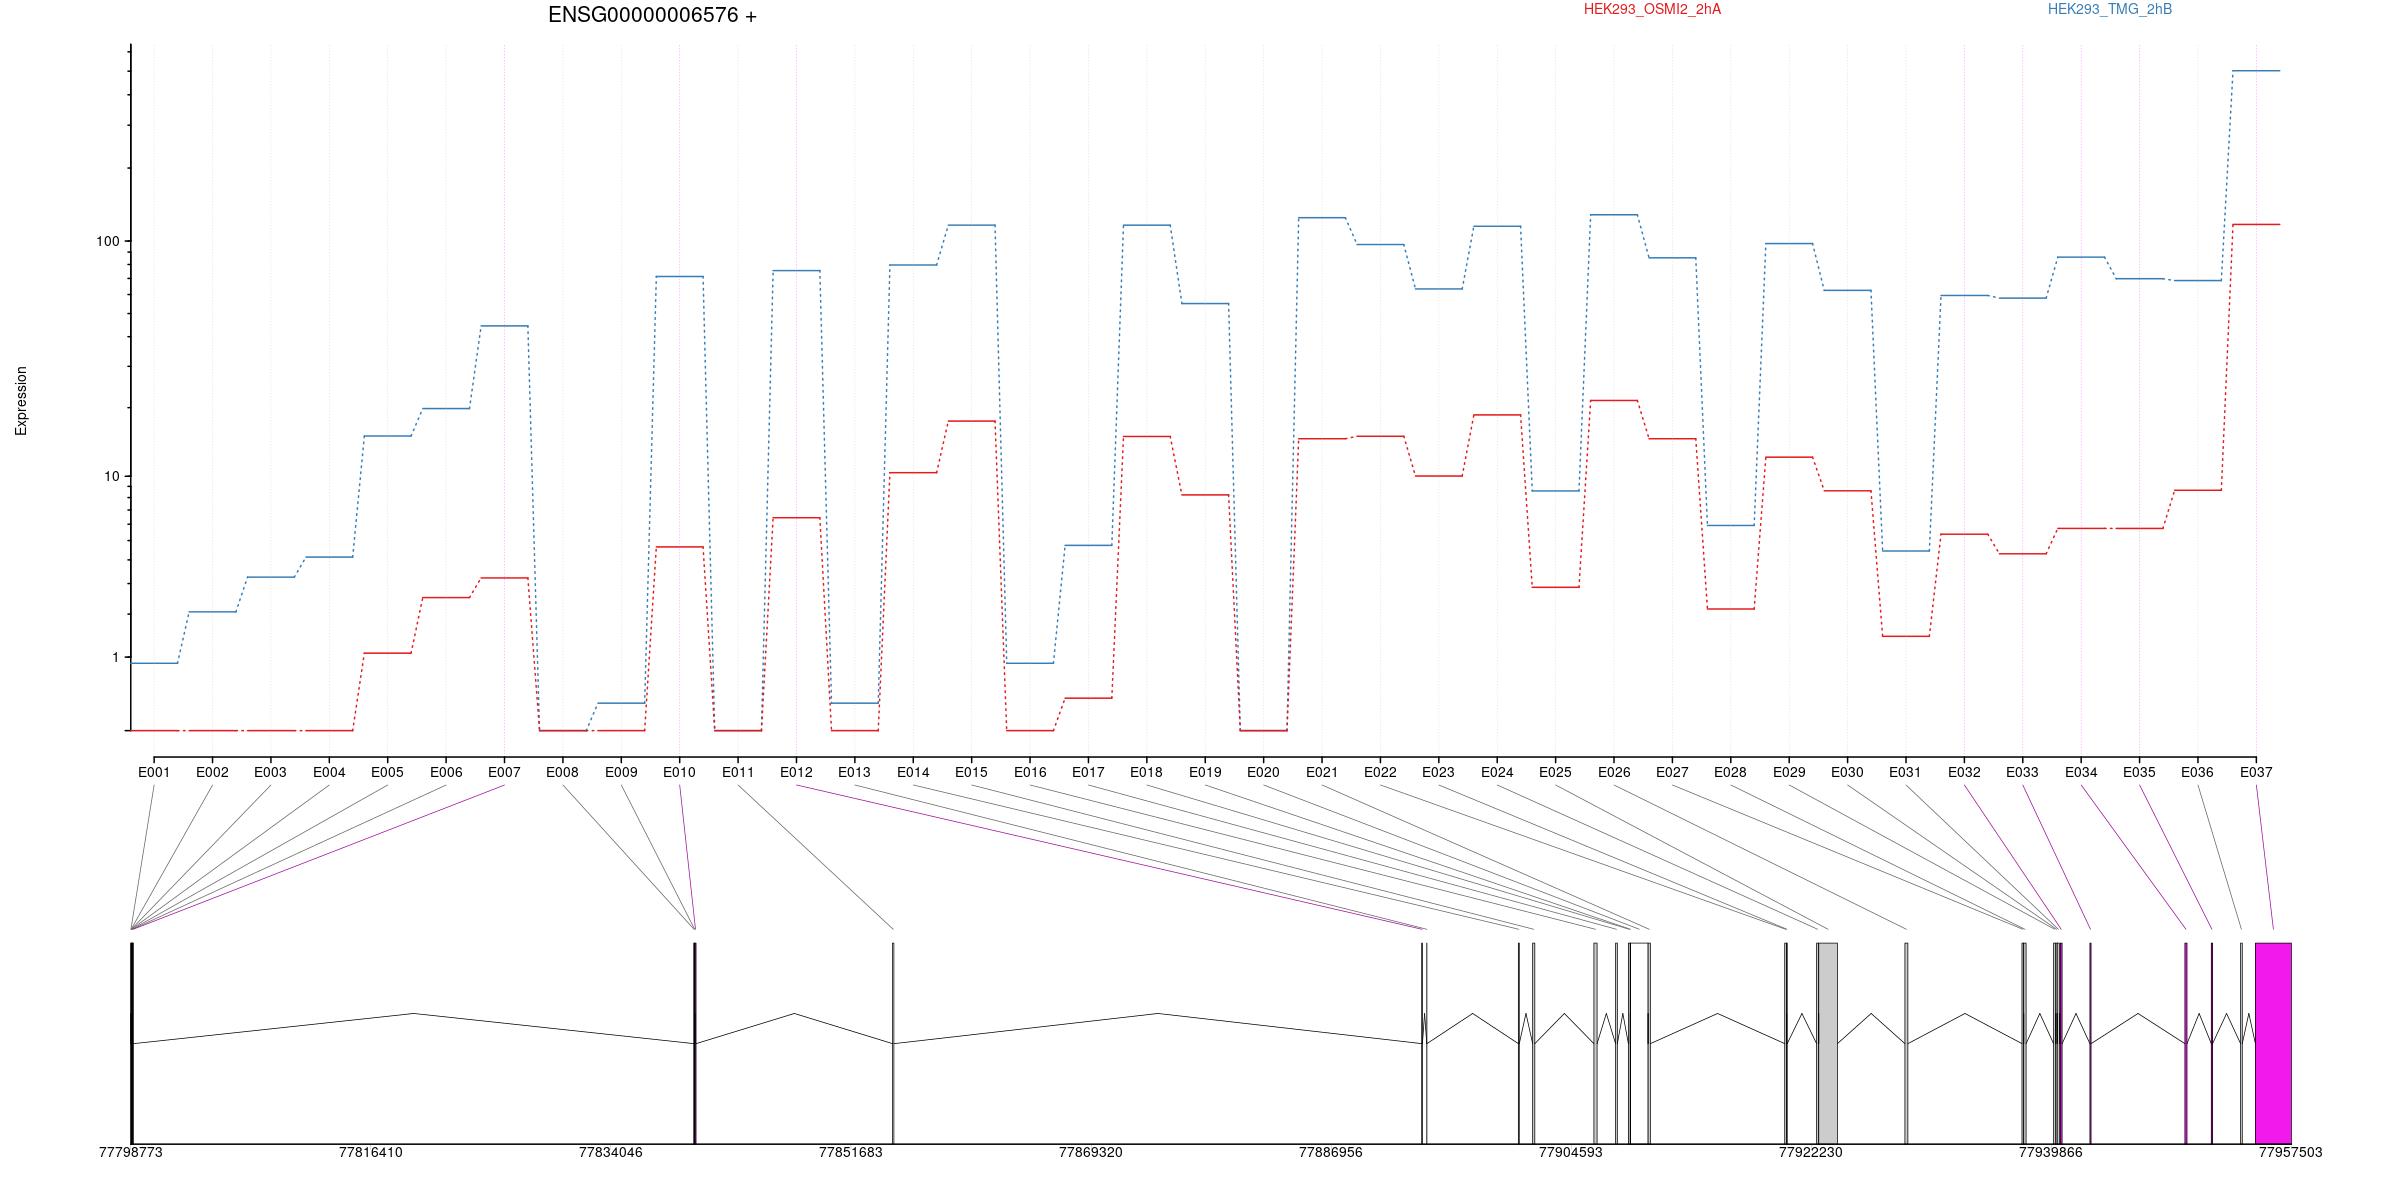This screenshot has width=2400, height=1200.
Task: Click exon label E012
Action: [796, 772]
